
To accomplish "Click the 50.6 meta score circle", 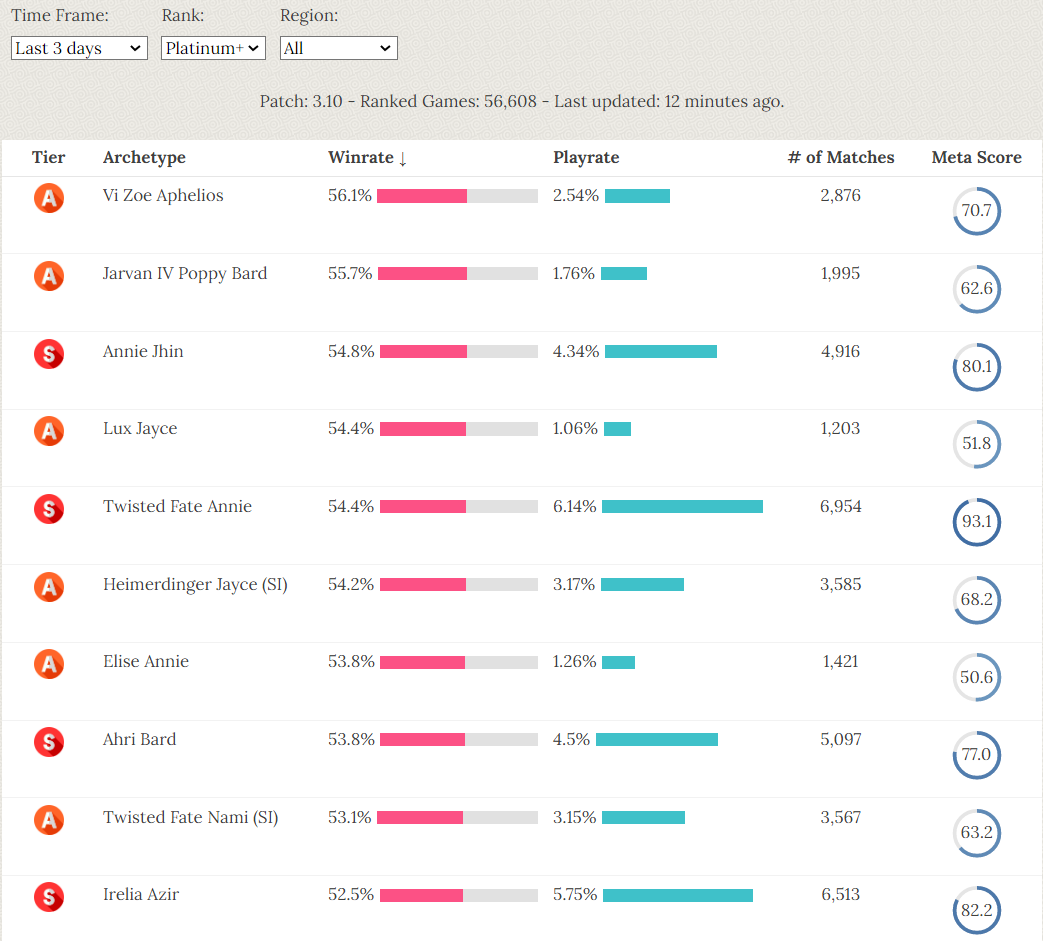I will pos(976,677).
